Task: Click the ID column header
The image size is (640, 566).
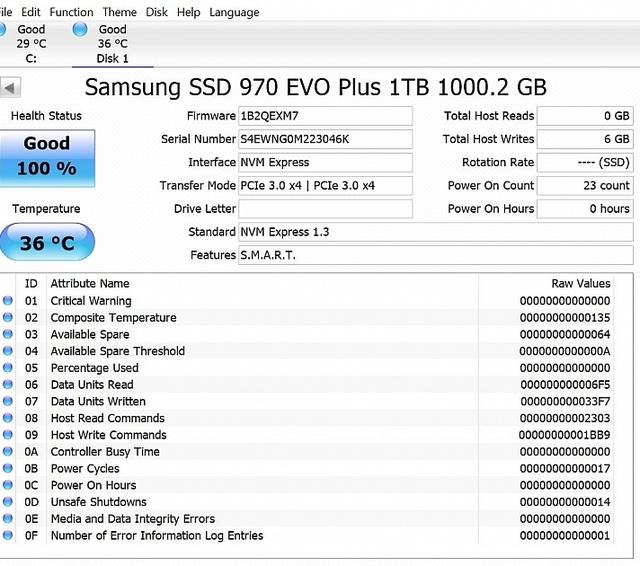Action: 31,284
